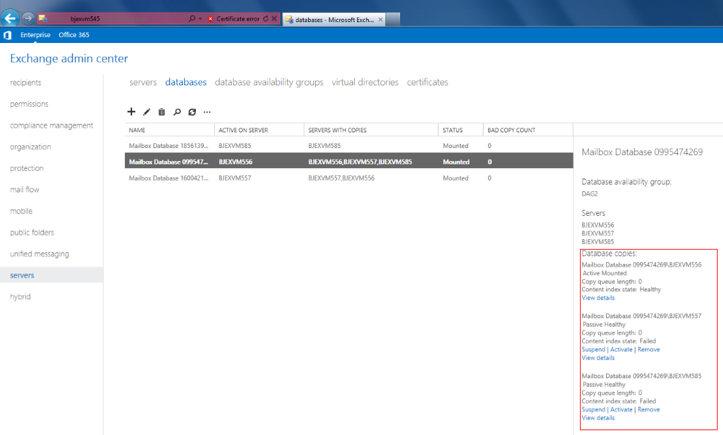This screenshot has height=435, width=723.
Task: Click the Add new database plus icon
Action: 131,112
